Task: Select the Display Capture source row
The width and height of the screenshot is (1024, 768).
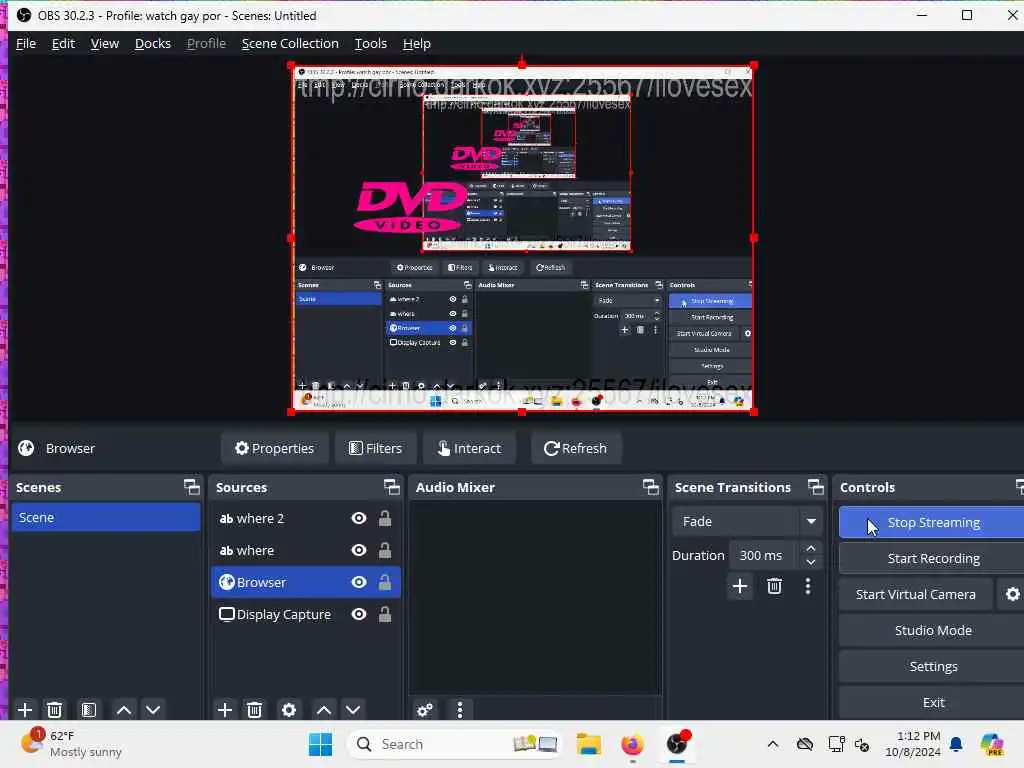Action: (x=306, y=614)
